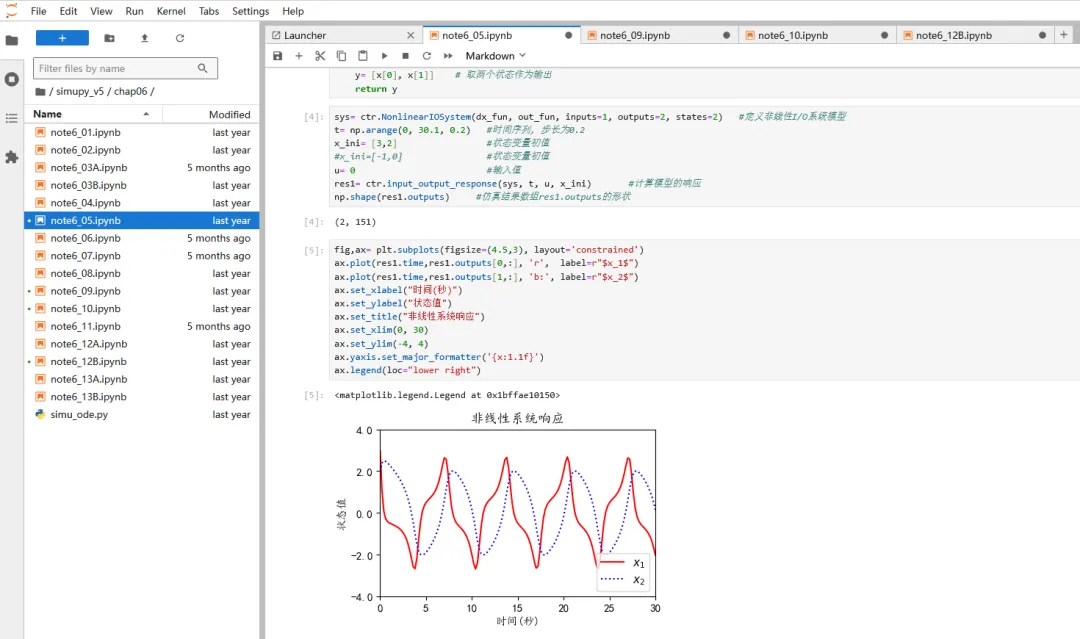This screenshot has width=1080, height=639.
Task: Open the Run menu
Action: click(x=134, y=11)
